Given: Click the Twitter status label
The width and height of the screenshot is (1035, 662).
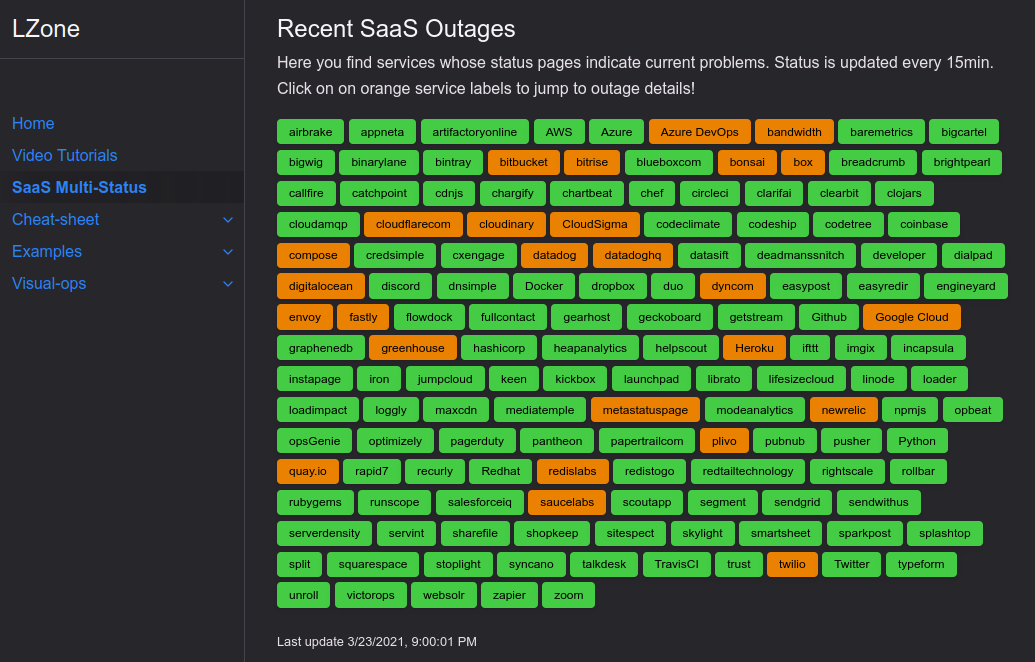Looking at the screenshot, I should [851, 564].
